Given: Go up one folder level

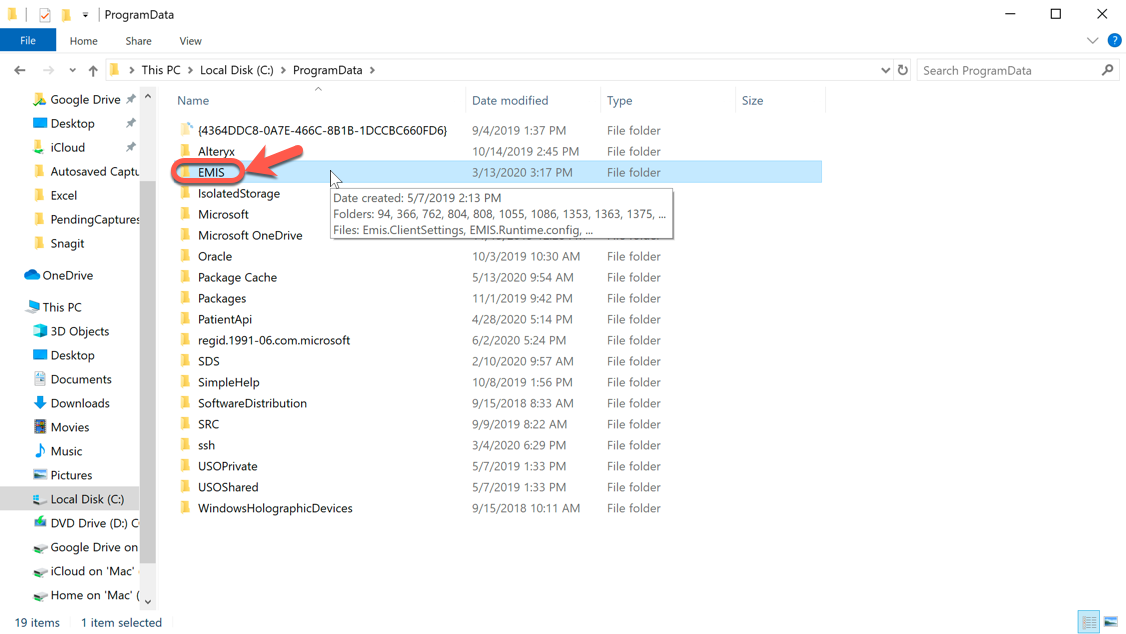Looking at the screenshot, I should 93,70.
